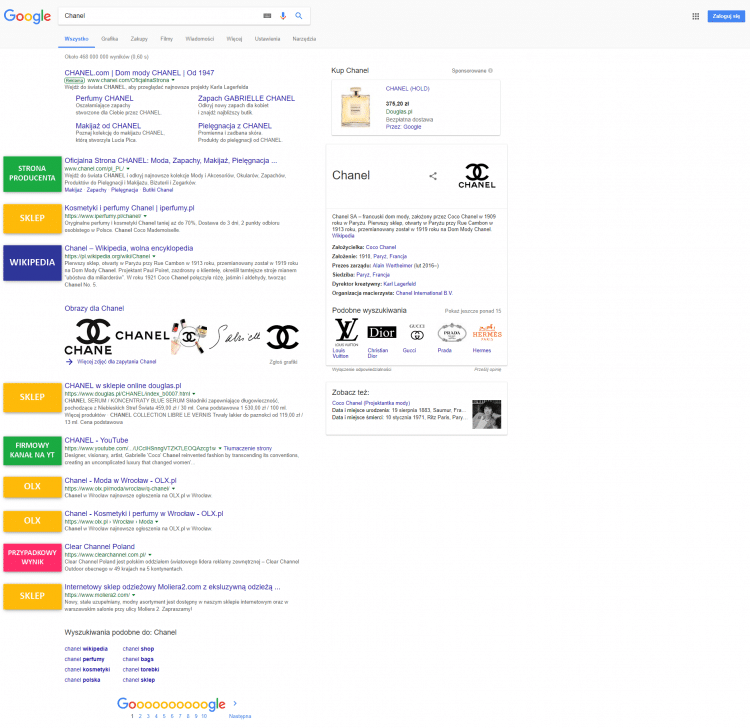Click the magnifier search icon
This screenshot has width=750, height=728.
coord(299,16)
